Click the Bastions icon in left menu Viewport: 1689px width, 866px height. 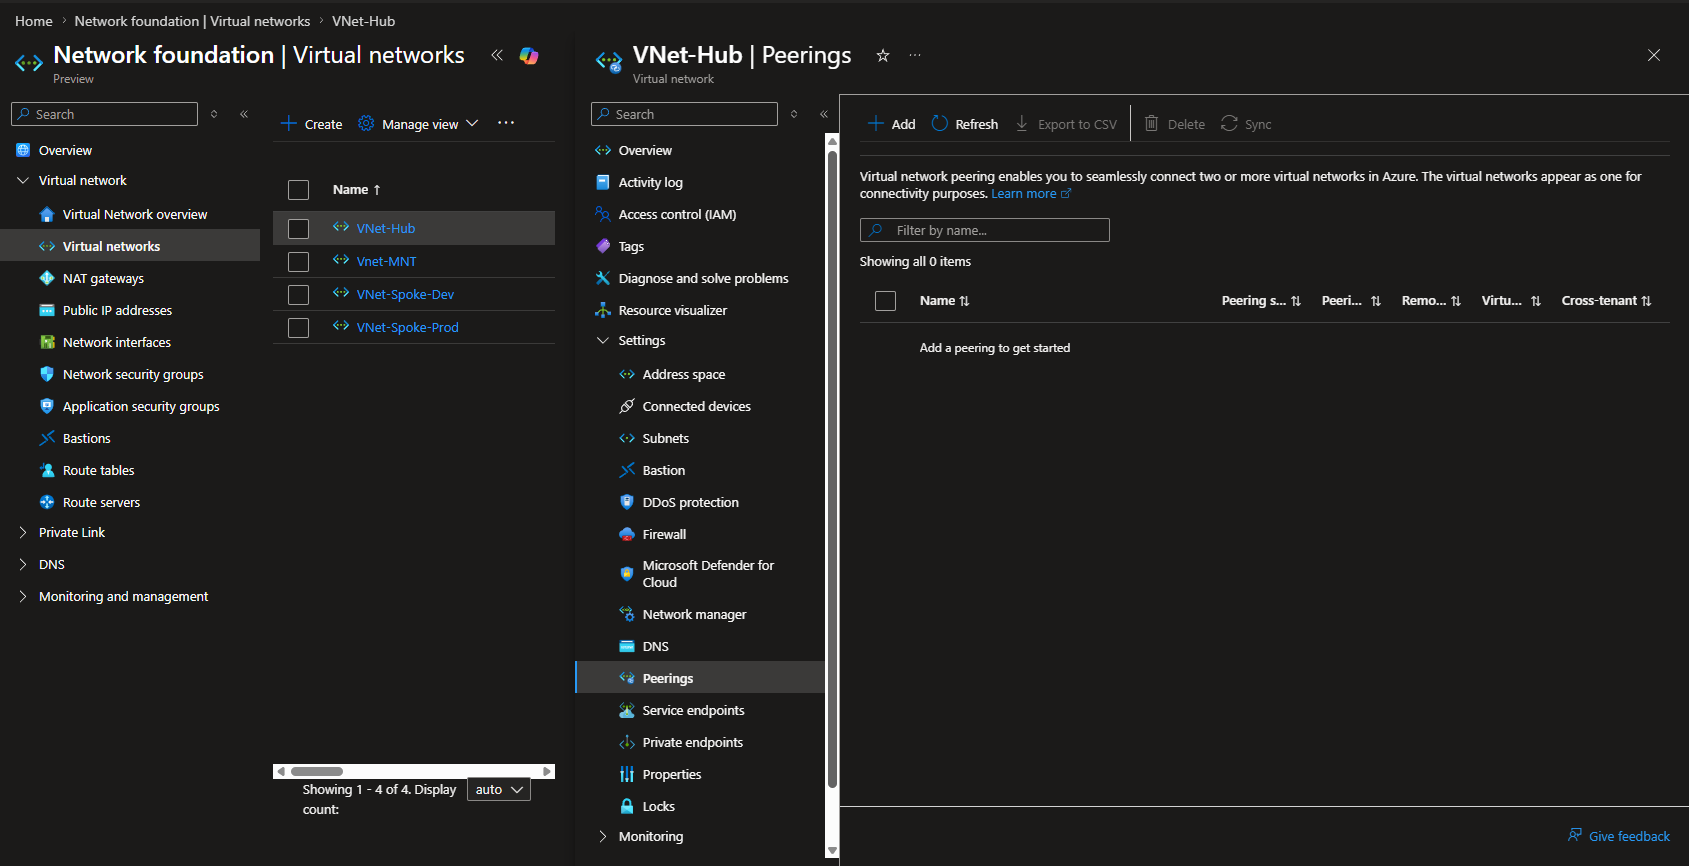click(47, 438)
